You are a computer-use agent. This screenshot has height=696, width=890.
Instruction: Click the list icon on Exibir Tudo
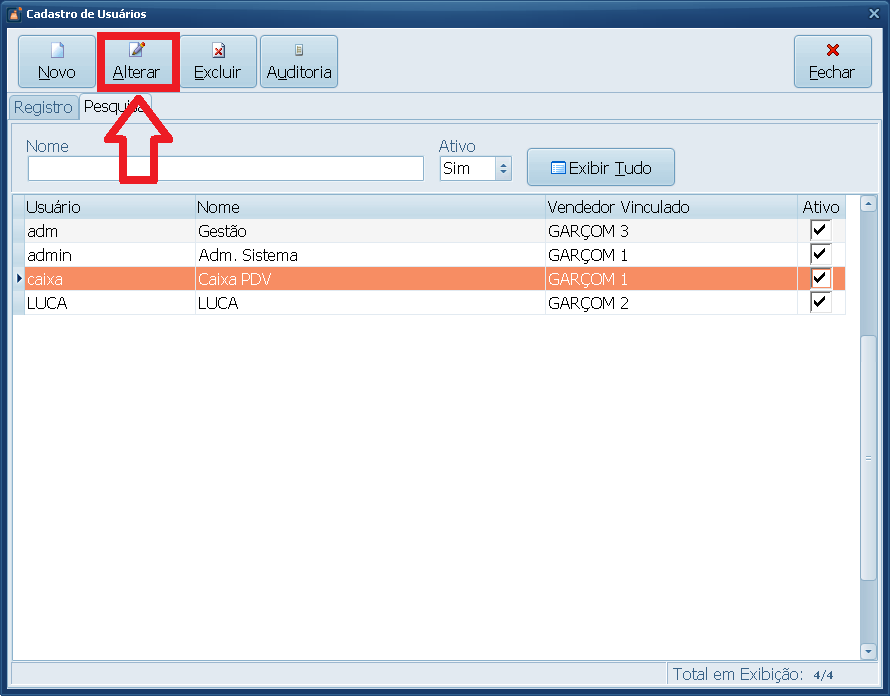point(558,168)
